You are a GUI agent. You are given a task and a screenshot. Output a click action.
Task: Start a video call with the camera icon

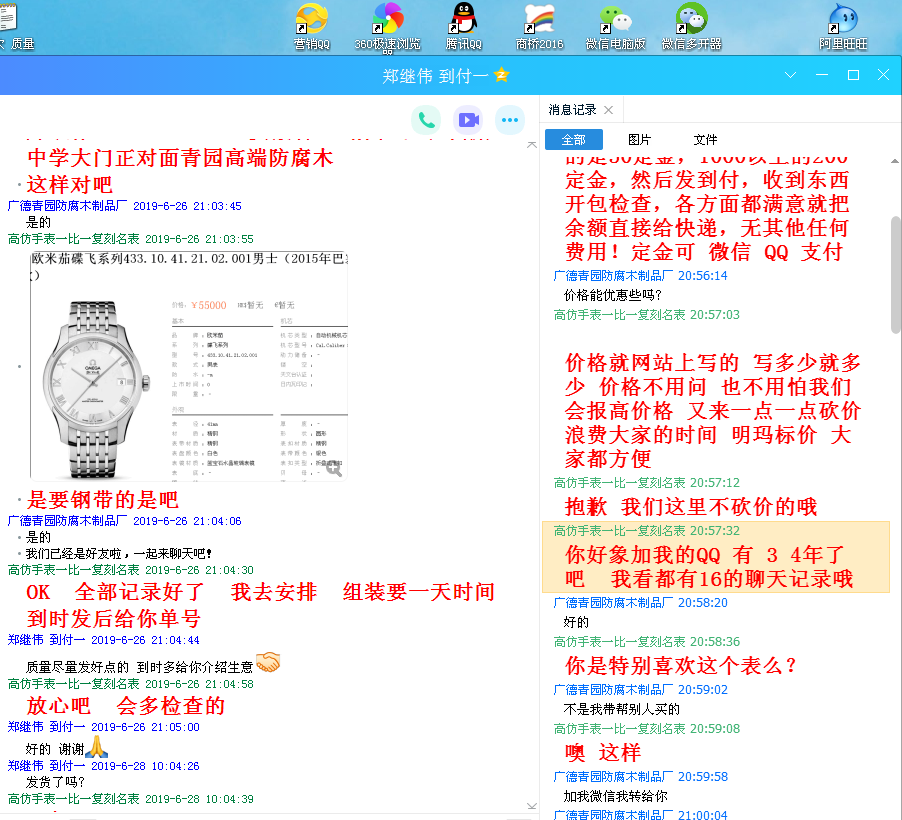468,120
